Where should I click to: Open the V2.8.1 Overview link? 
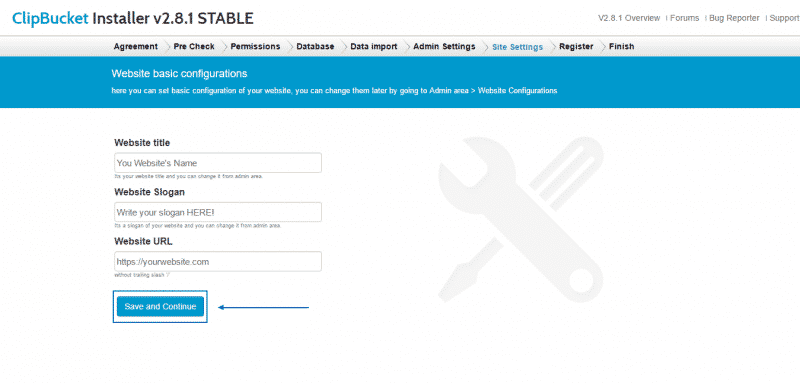pyautogui.click(x=629, y=18)
